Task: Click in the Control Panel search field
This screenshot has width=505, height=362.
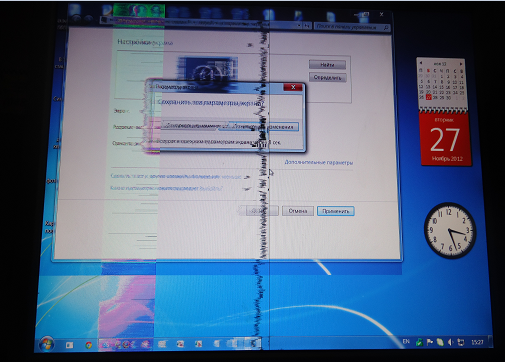Action: (x=352, y=27)
